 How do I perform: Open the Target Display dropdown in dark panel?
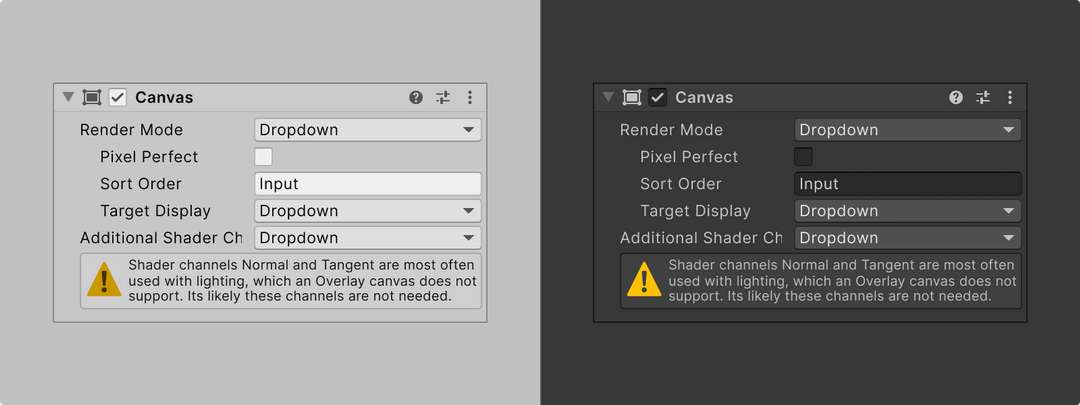[x=908, y=211]
